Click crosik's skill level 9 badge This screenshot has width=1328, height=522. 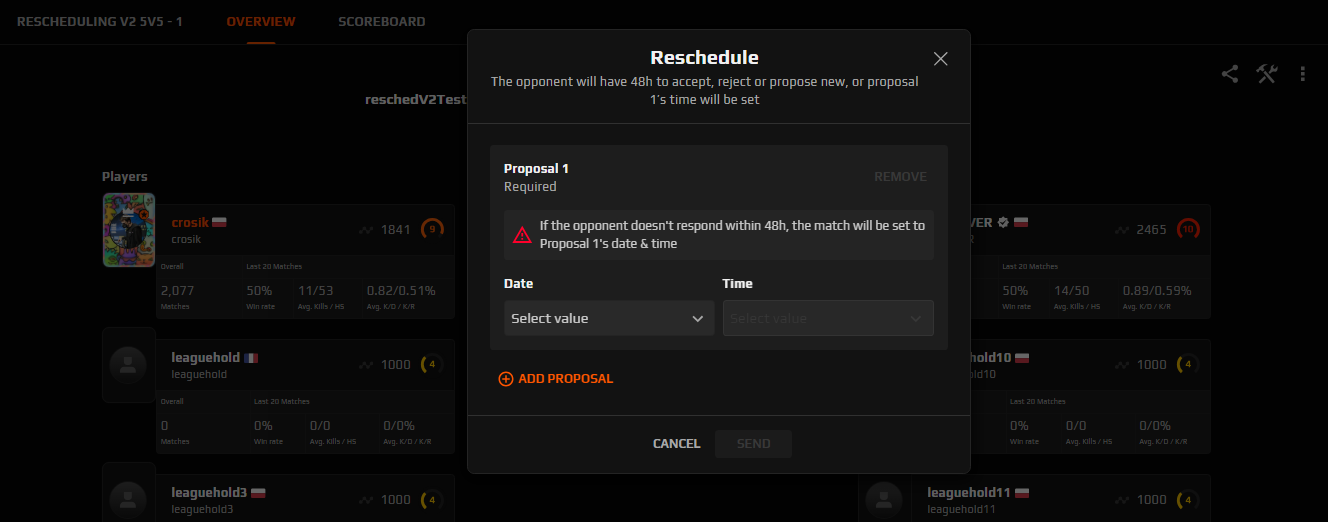tap(432, 229)
